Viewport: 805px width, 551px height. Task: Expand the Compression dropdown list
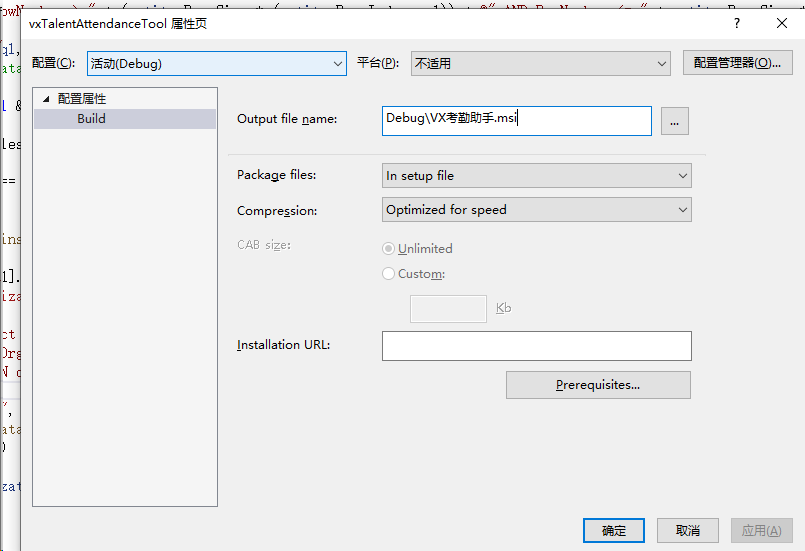point(536,210)
